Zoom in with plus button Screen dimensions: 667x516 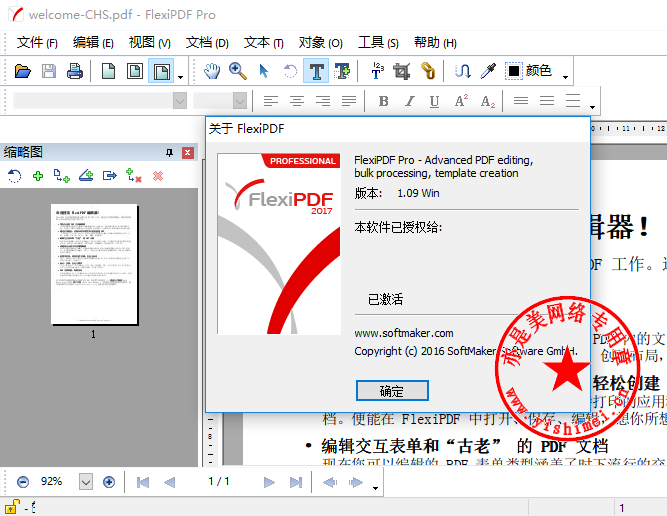[109, 482]
